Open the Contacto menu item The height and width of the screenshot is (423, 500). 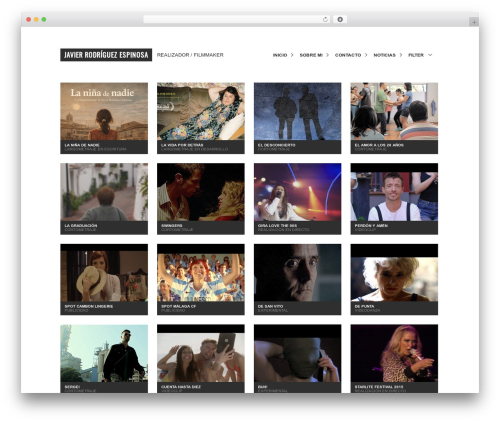[x=348, y=55]
